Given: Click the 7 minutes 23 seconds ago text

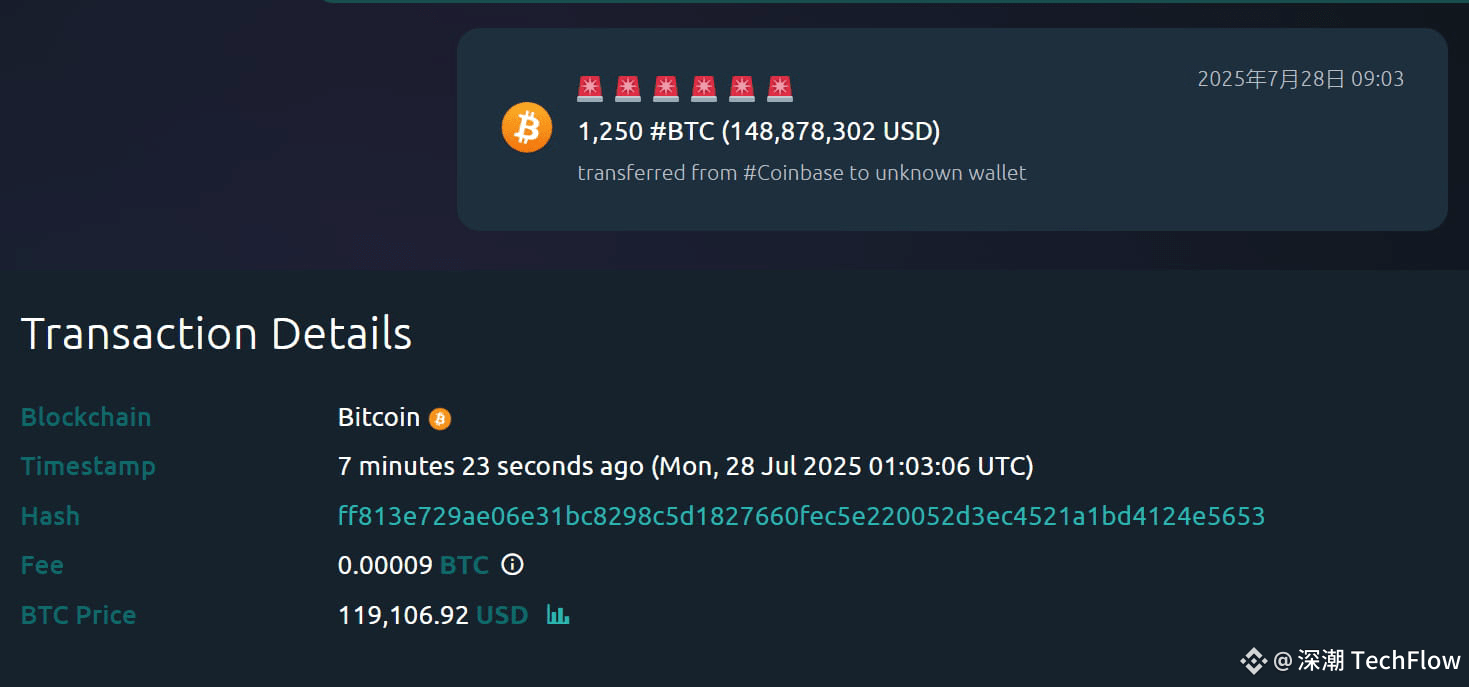Looking at the screenshot, I should pos(491,466).
